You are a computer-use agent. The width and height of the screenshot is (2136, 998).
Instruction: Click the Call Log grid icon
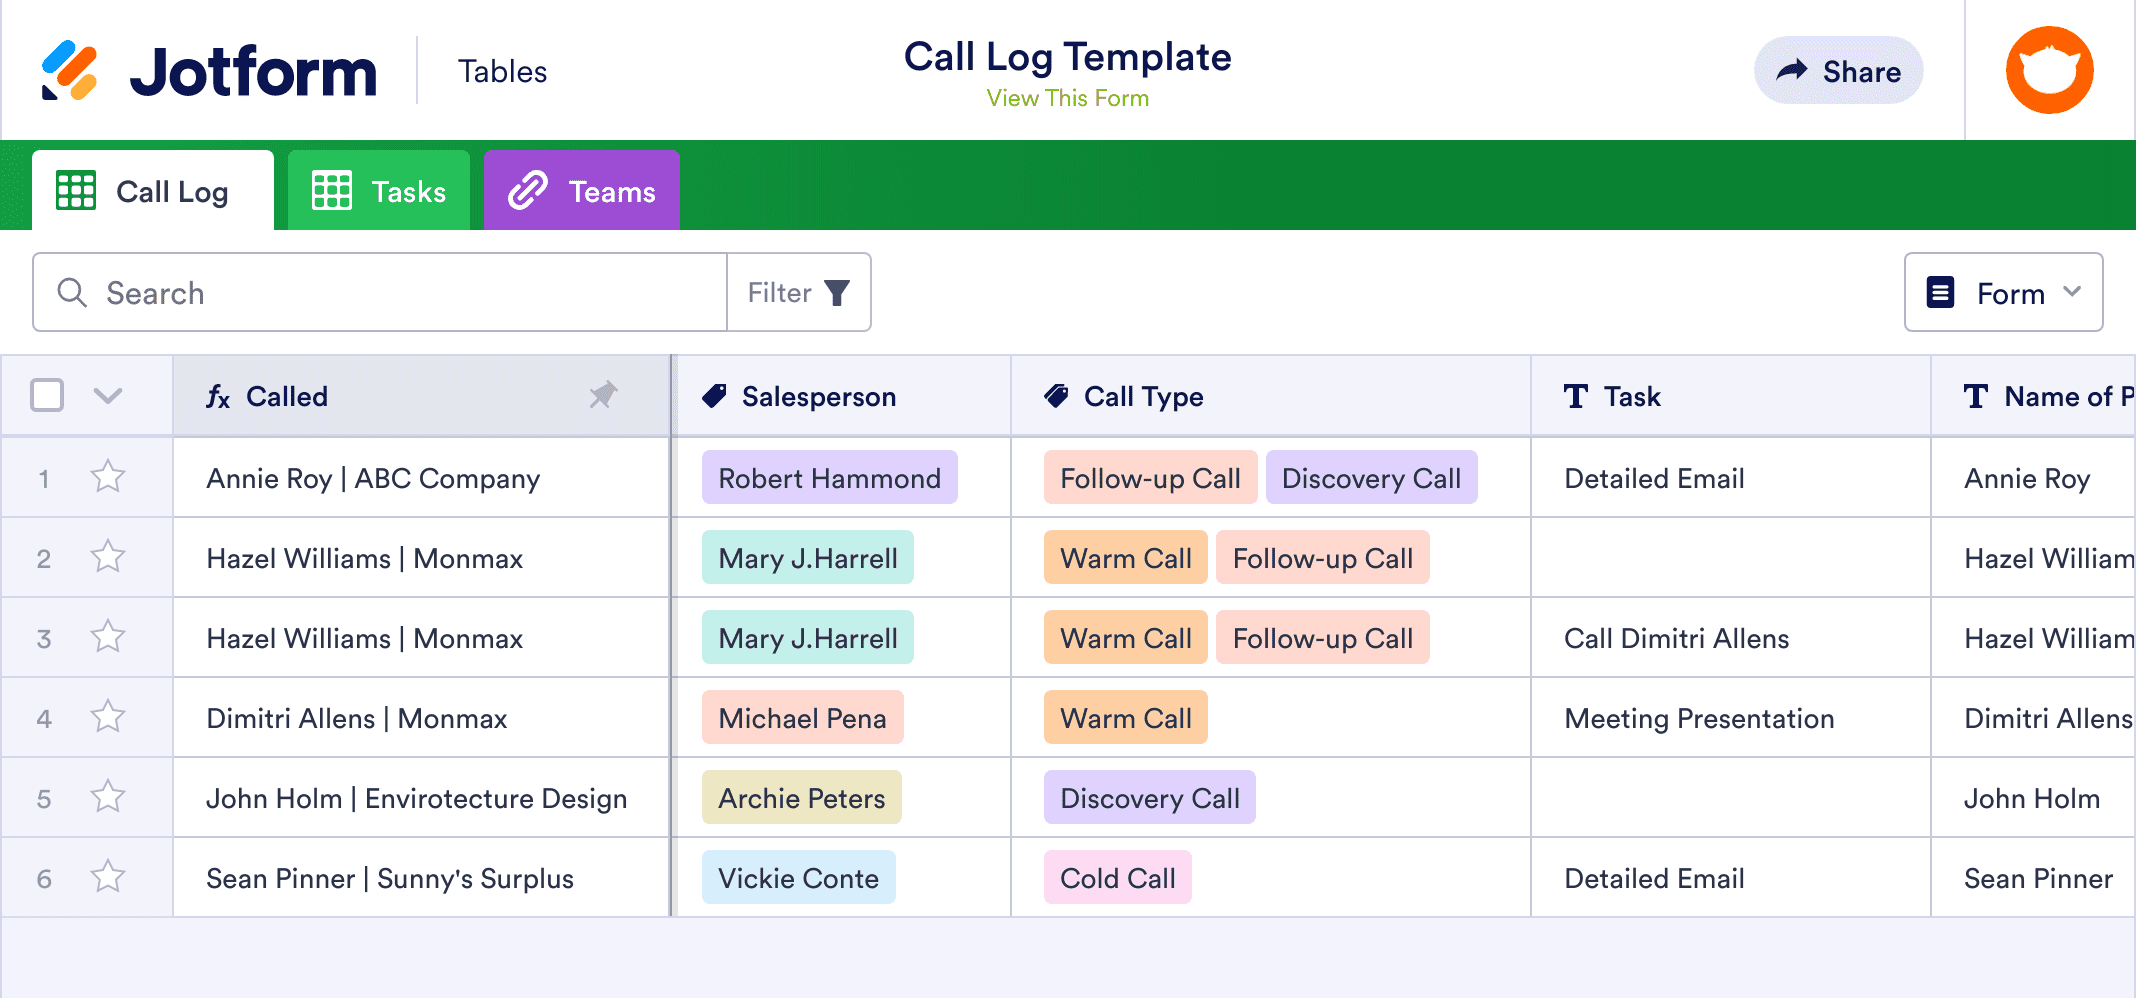(x=76, y=190)
